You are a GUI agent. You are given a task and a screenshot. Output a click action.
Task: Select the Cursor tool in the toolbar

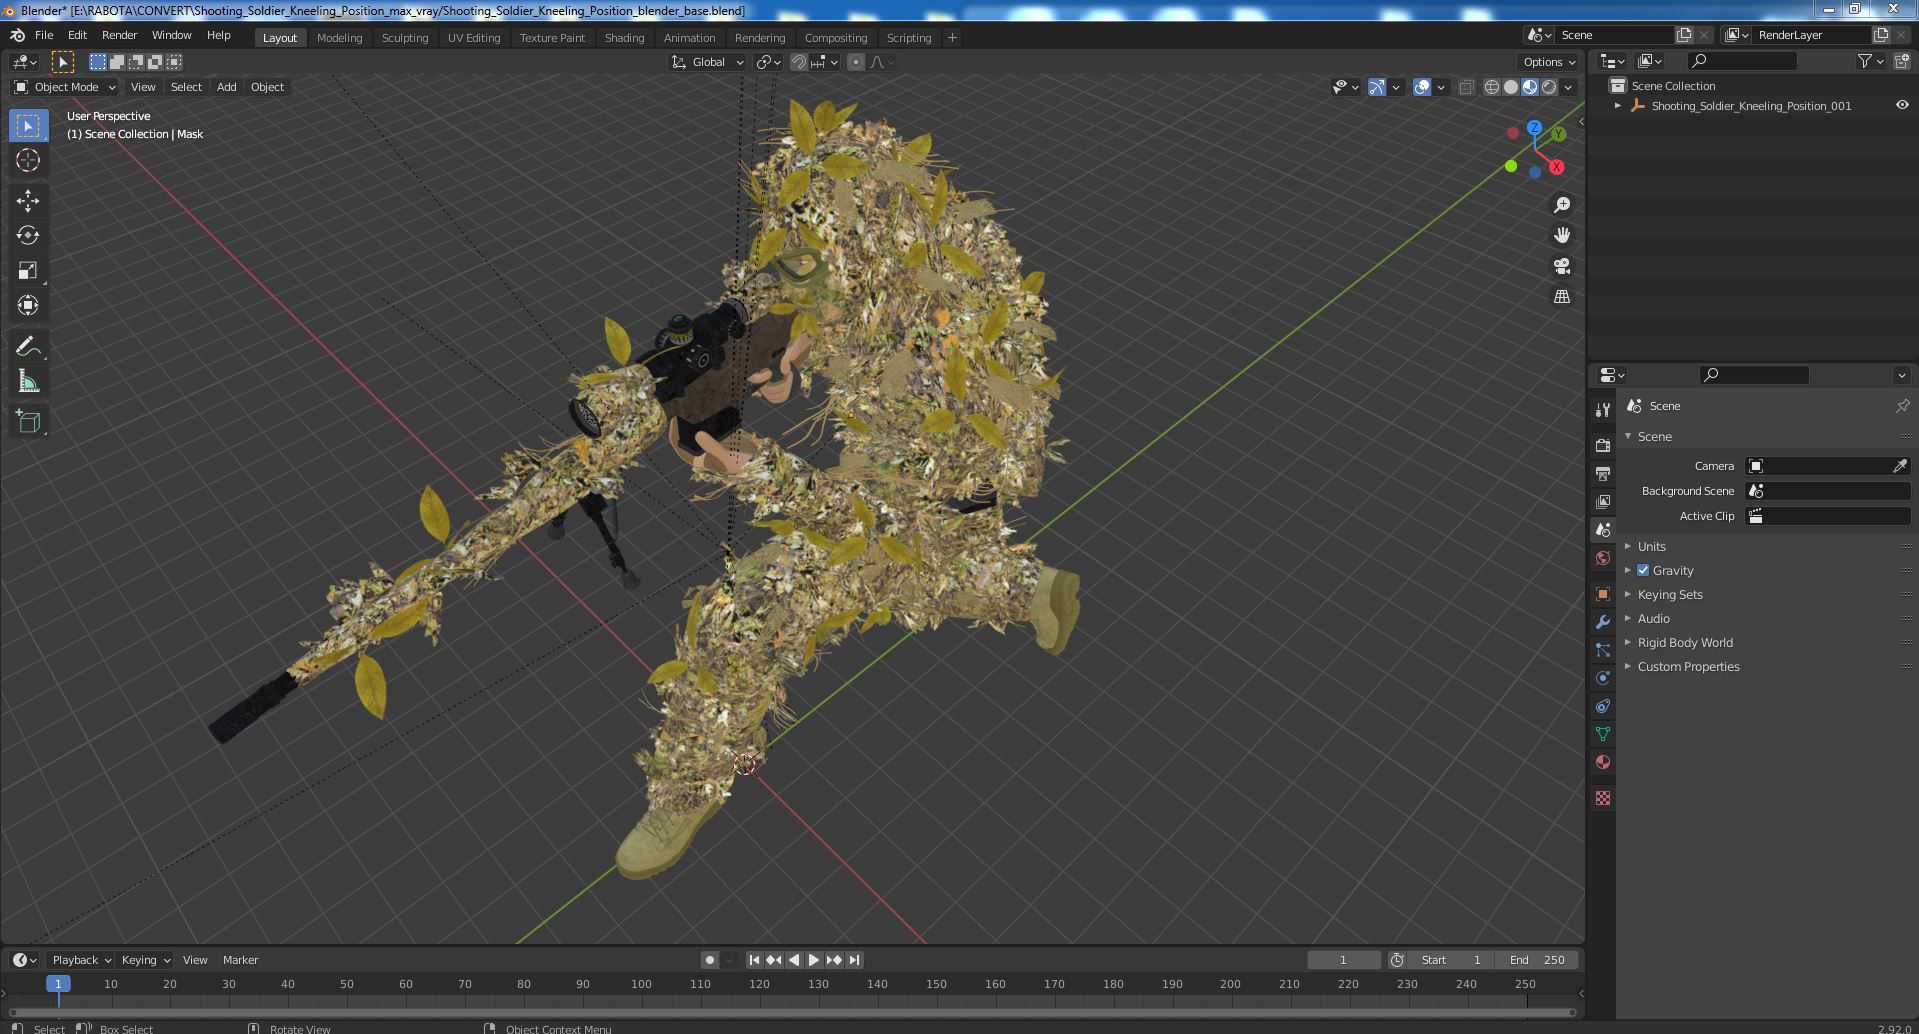pos(28,160)
